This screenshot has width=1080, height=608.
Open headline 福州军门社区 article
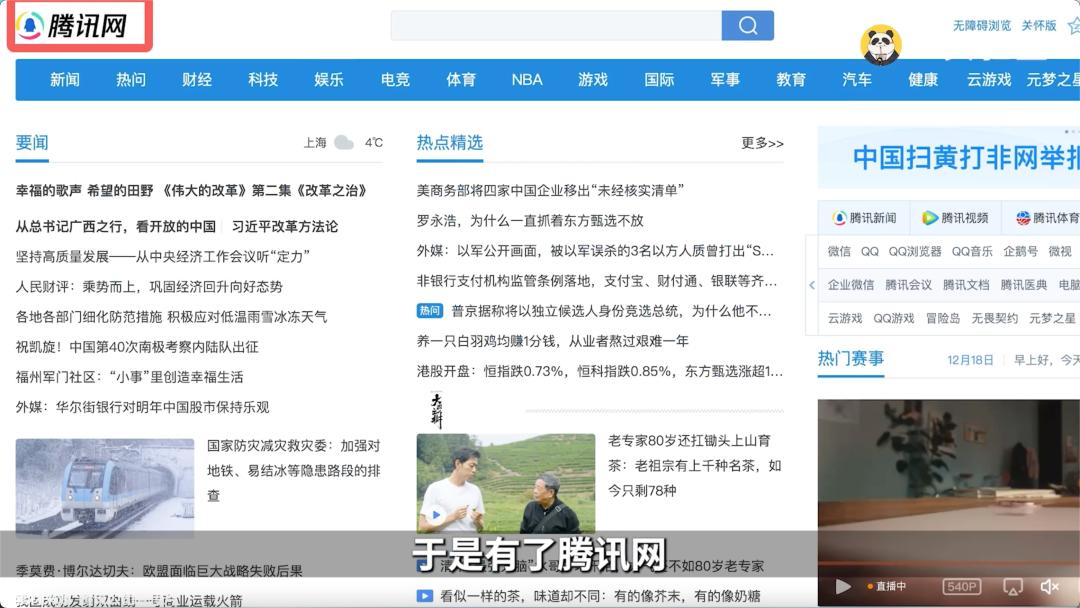pyautogui.click(x=129, y=377)
